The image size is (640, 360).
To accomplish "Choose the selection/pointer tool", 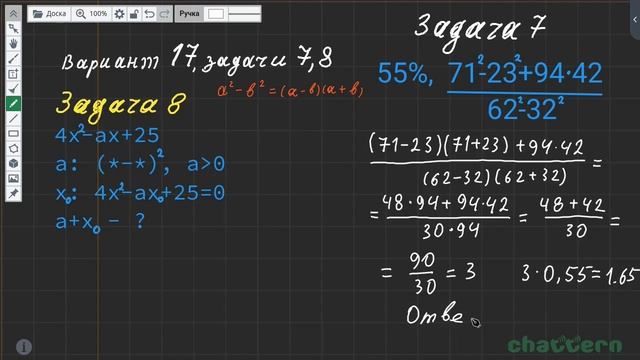I will click(x=13, y=29).
